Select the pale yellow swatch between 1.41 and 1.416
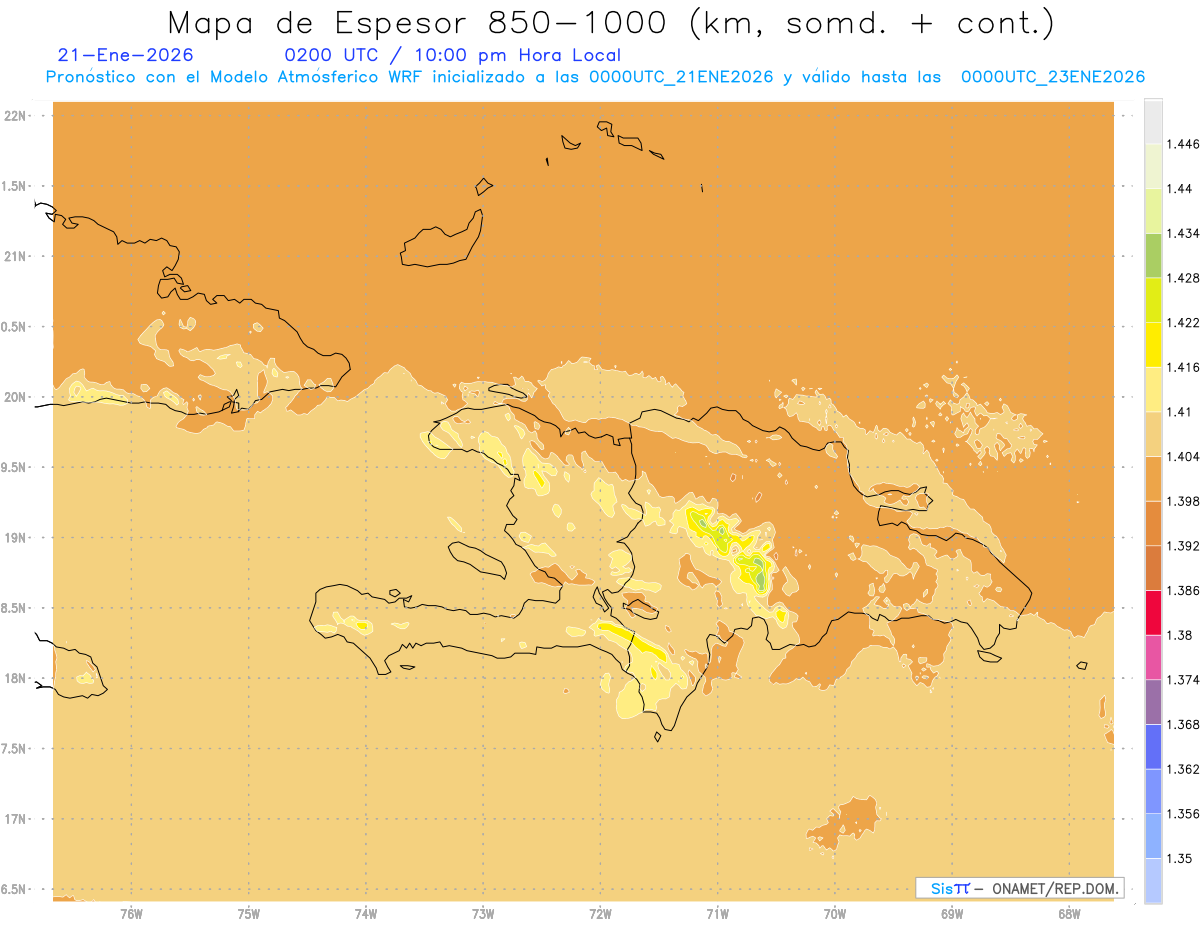Screen dimensions: 1200x927 (x=1153, y=389)
